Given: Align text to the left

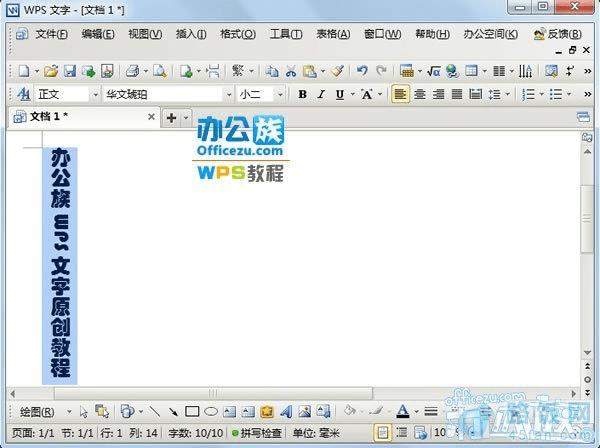Looking at the screenshot, I should pyautogui.click(x=400, y=94).
